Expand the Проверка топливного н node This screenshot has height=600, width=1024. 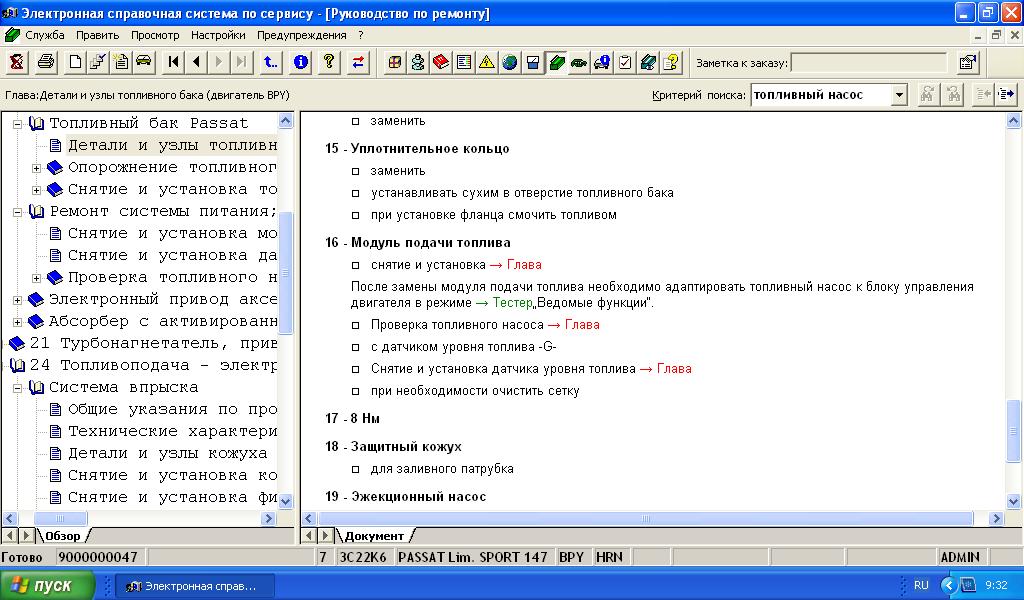37,278
